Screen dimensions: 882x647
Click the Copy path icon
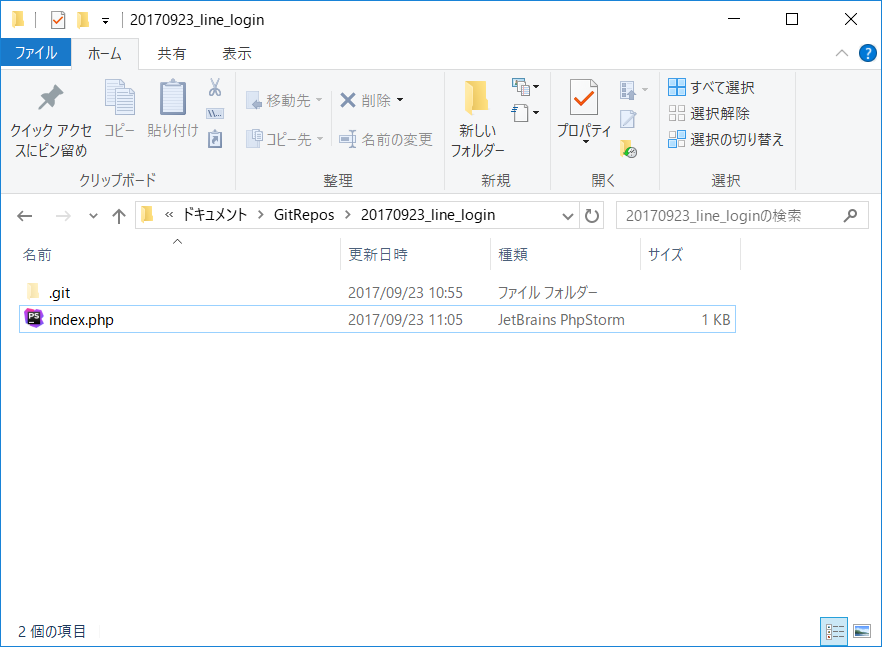tap(215, 114)
